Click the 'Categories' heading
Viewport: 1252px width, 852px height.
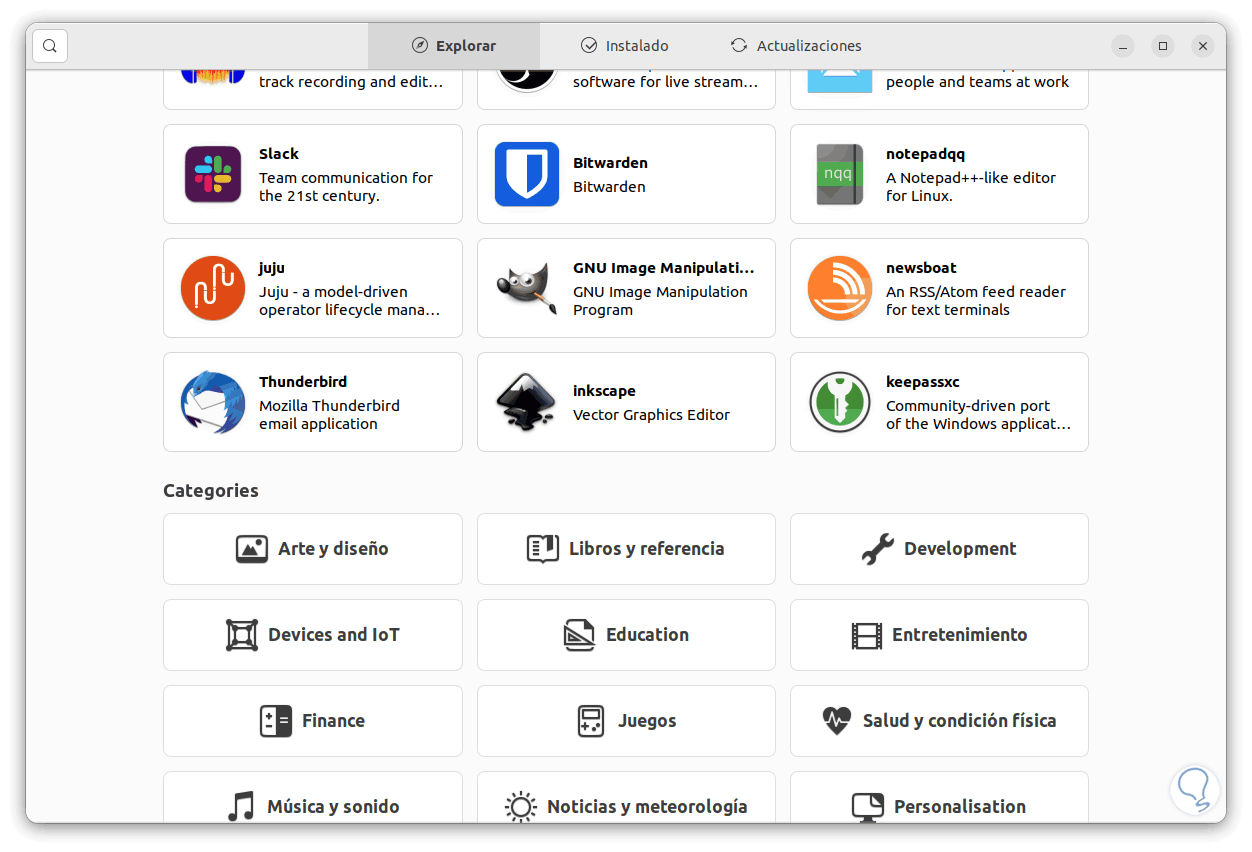(x=211, y=491)
